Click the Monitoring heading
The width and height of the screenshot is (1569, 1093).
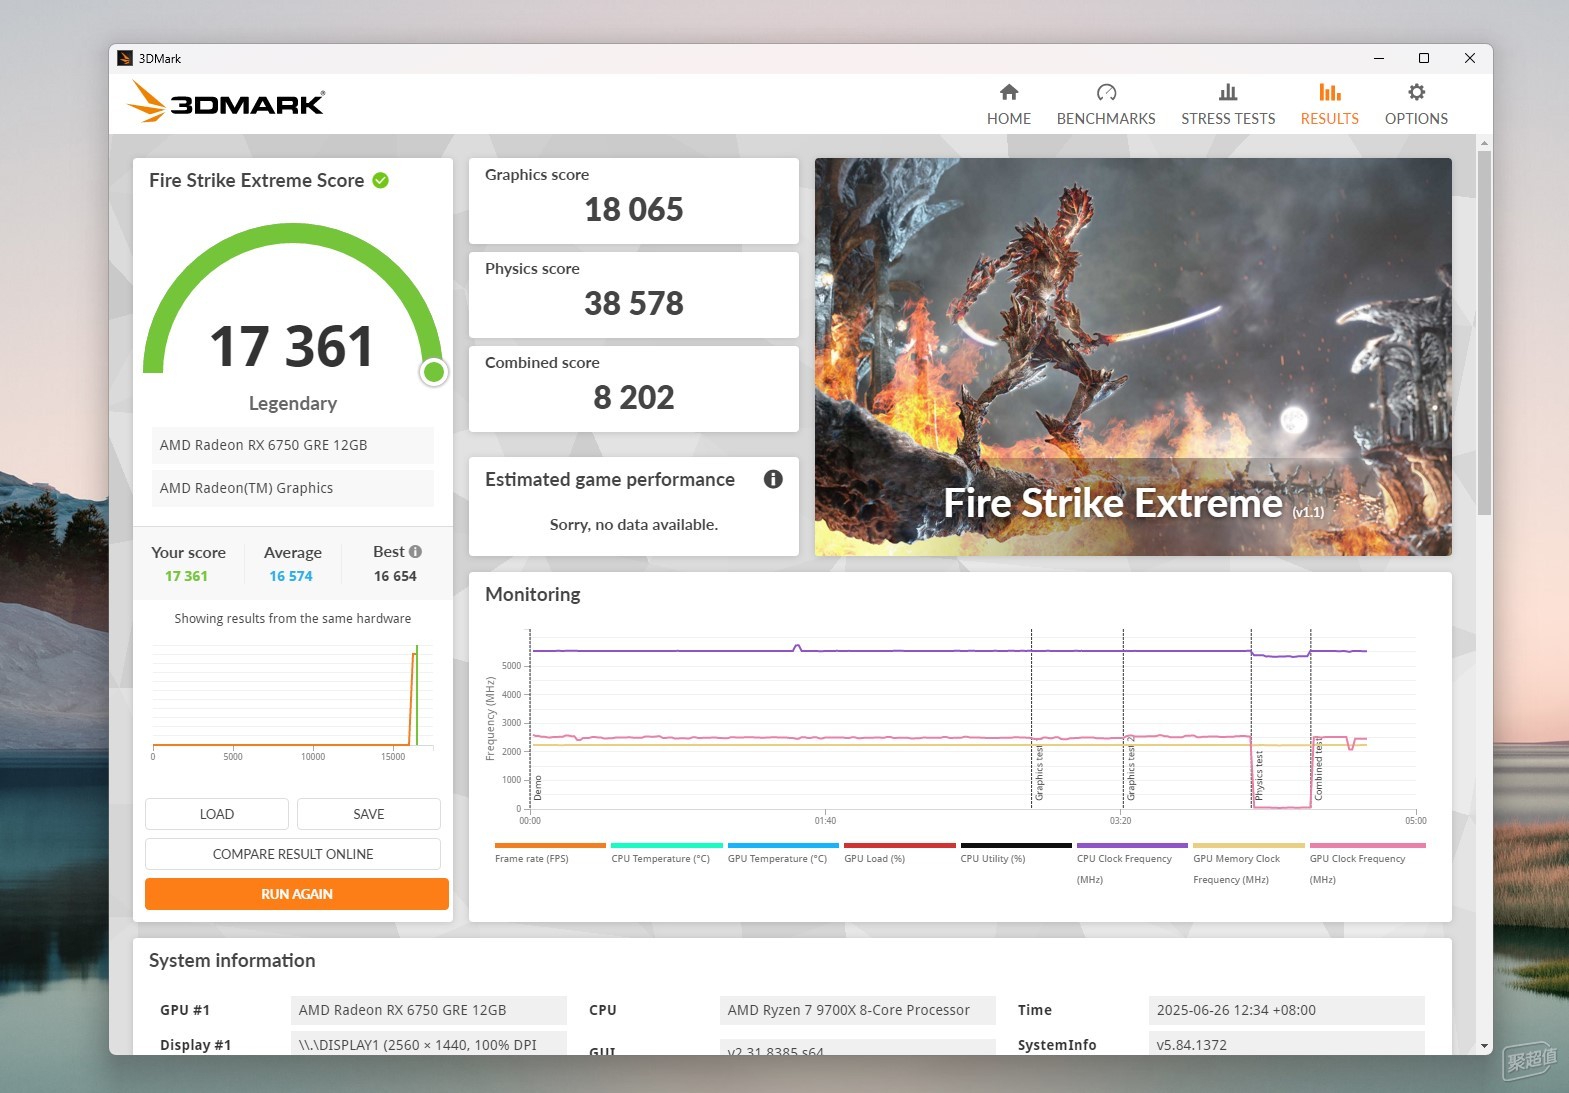[x=533, y=594]
